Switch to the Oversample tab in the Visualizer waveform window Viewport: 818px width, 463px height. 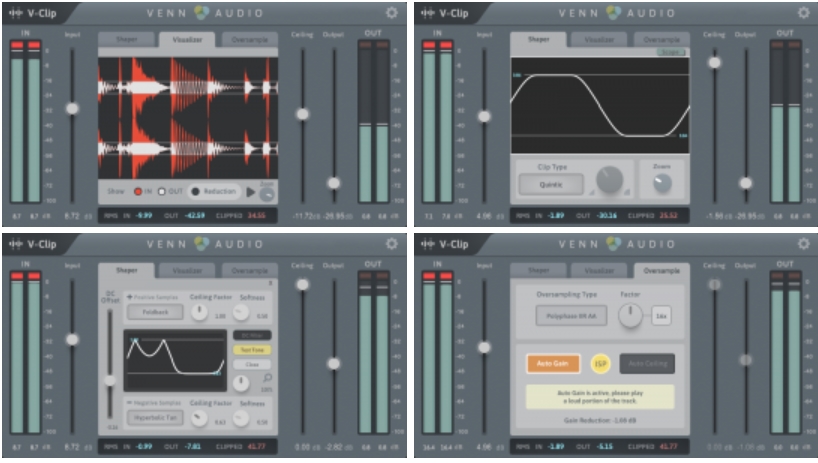[250, 40]
